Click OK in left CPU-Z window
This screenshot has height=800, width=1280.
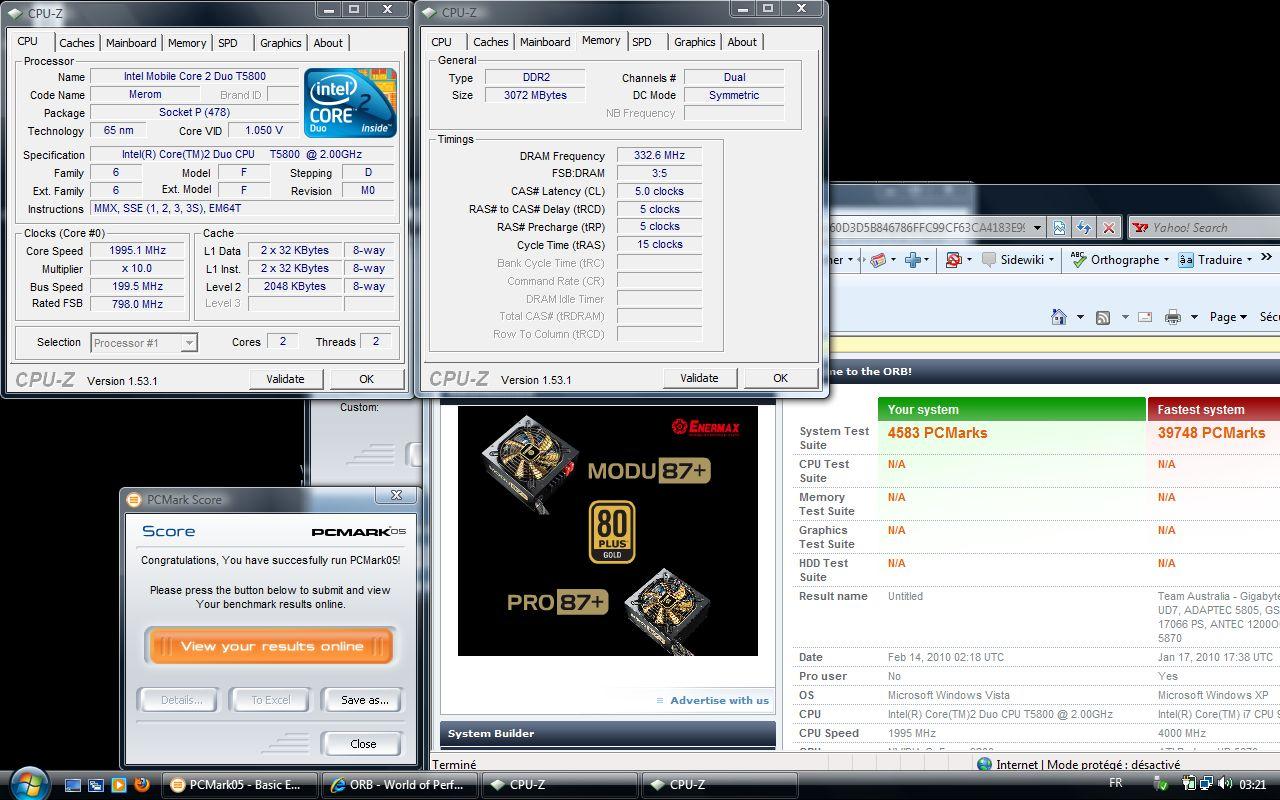(x=366, y=379)
